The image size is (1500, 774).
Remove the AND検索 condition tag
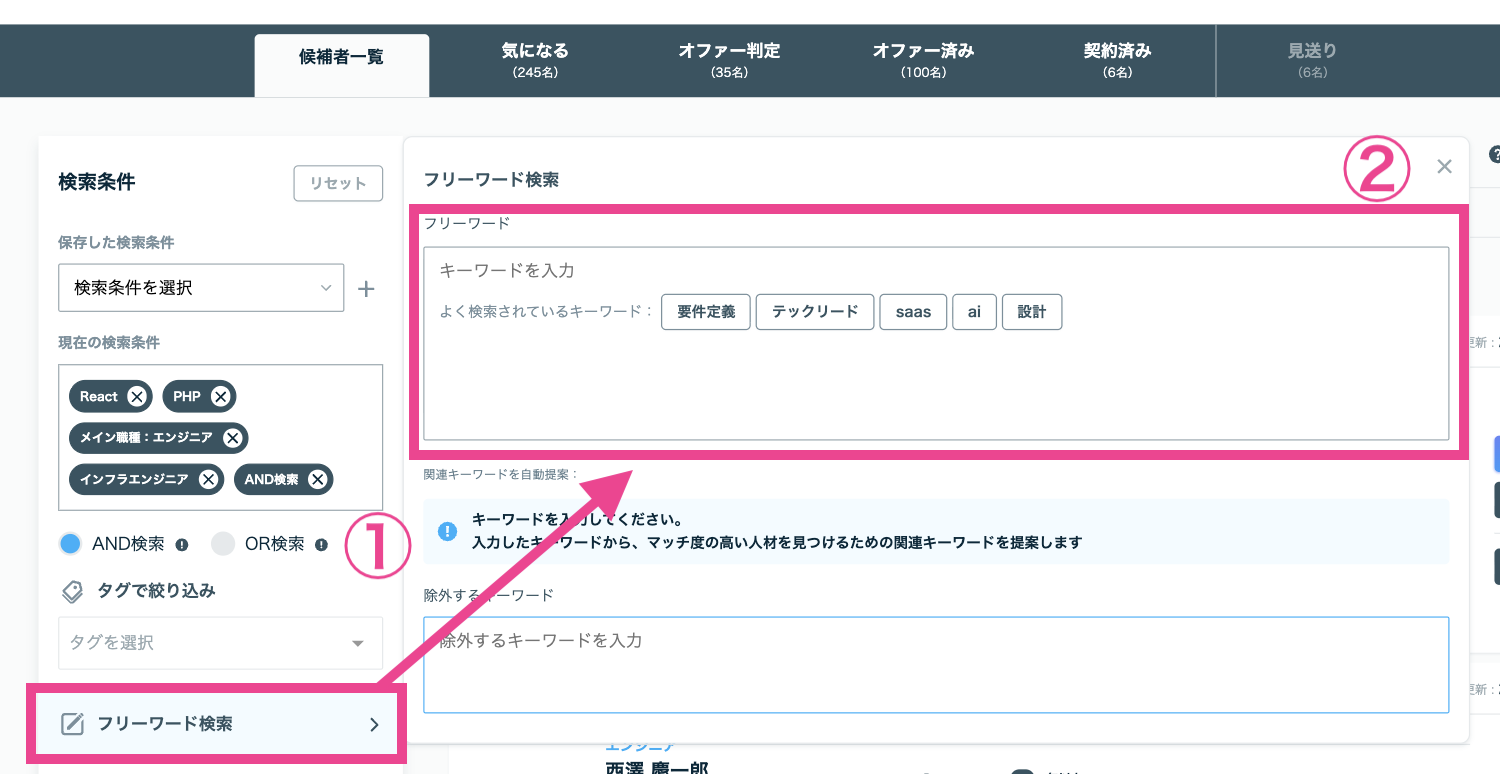coord(318,480)
